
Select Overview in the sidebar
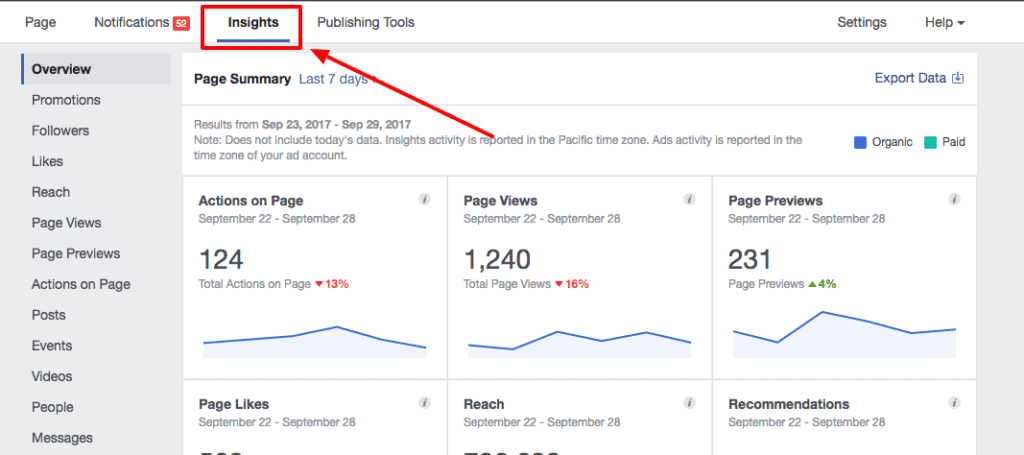pos(96,69)
